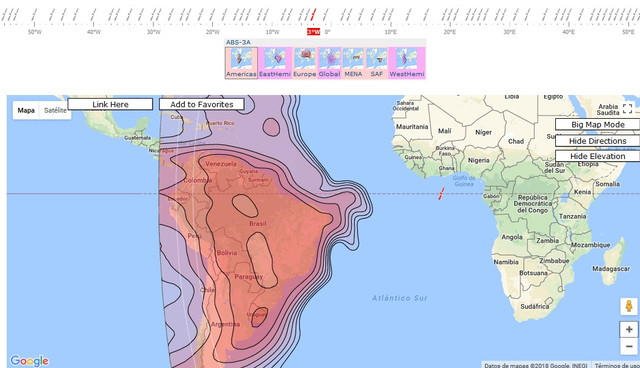Click the Paraguay label on map
The height and width of the screenshot is (368, 640).
(249, 277)
